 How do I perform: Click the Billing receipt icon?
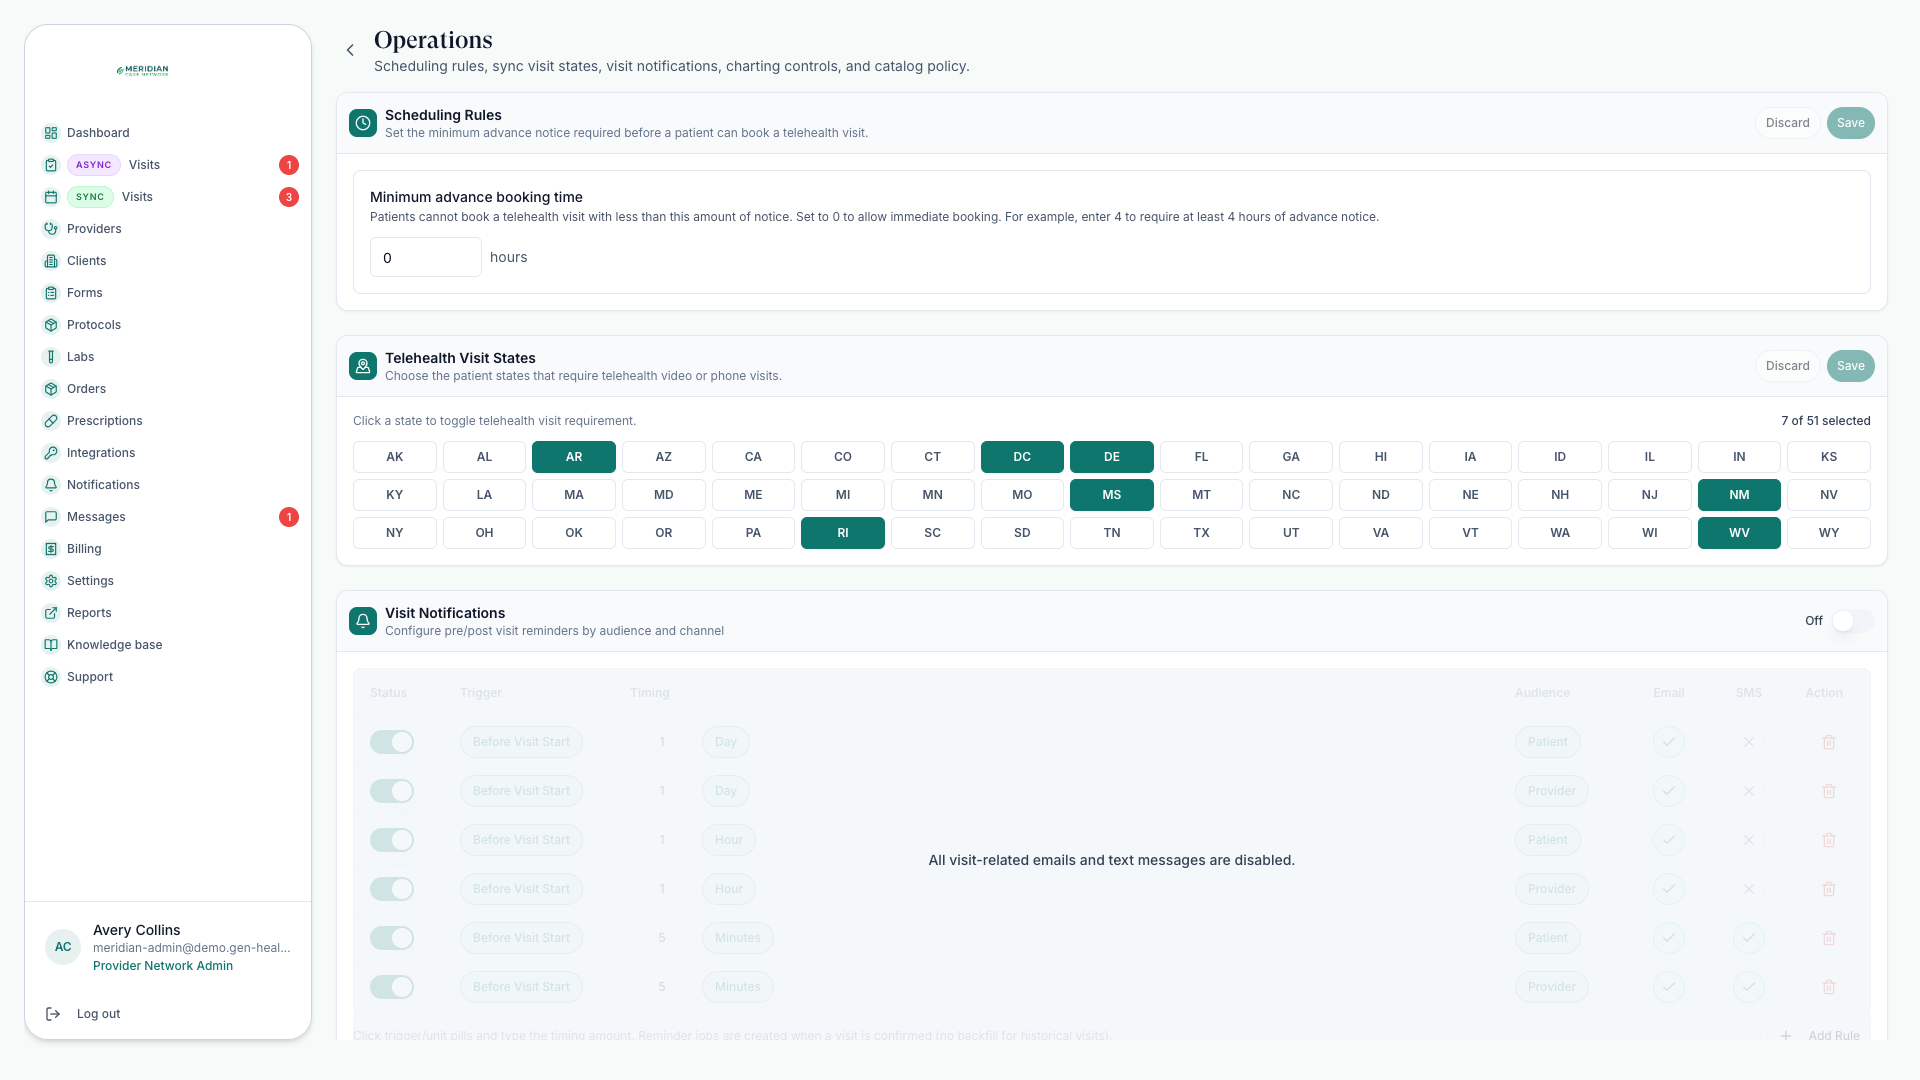click(51, 549)
